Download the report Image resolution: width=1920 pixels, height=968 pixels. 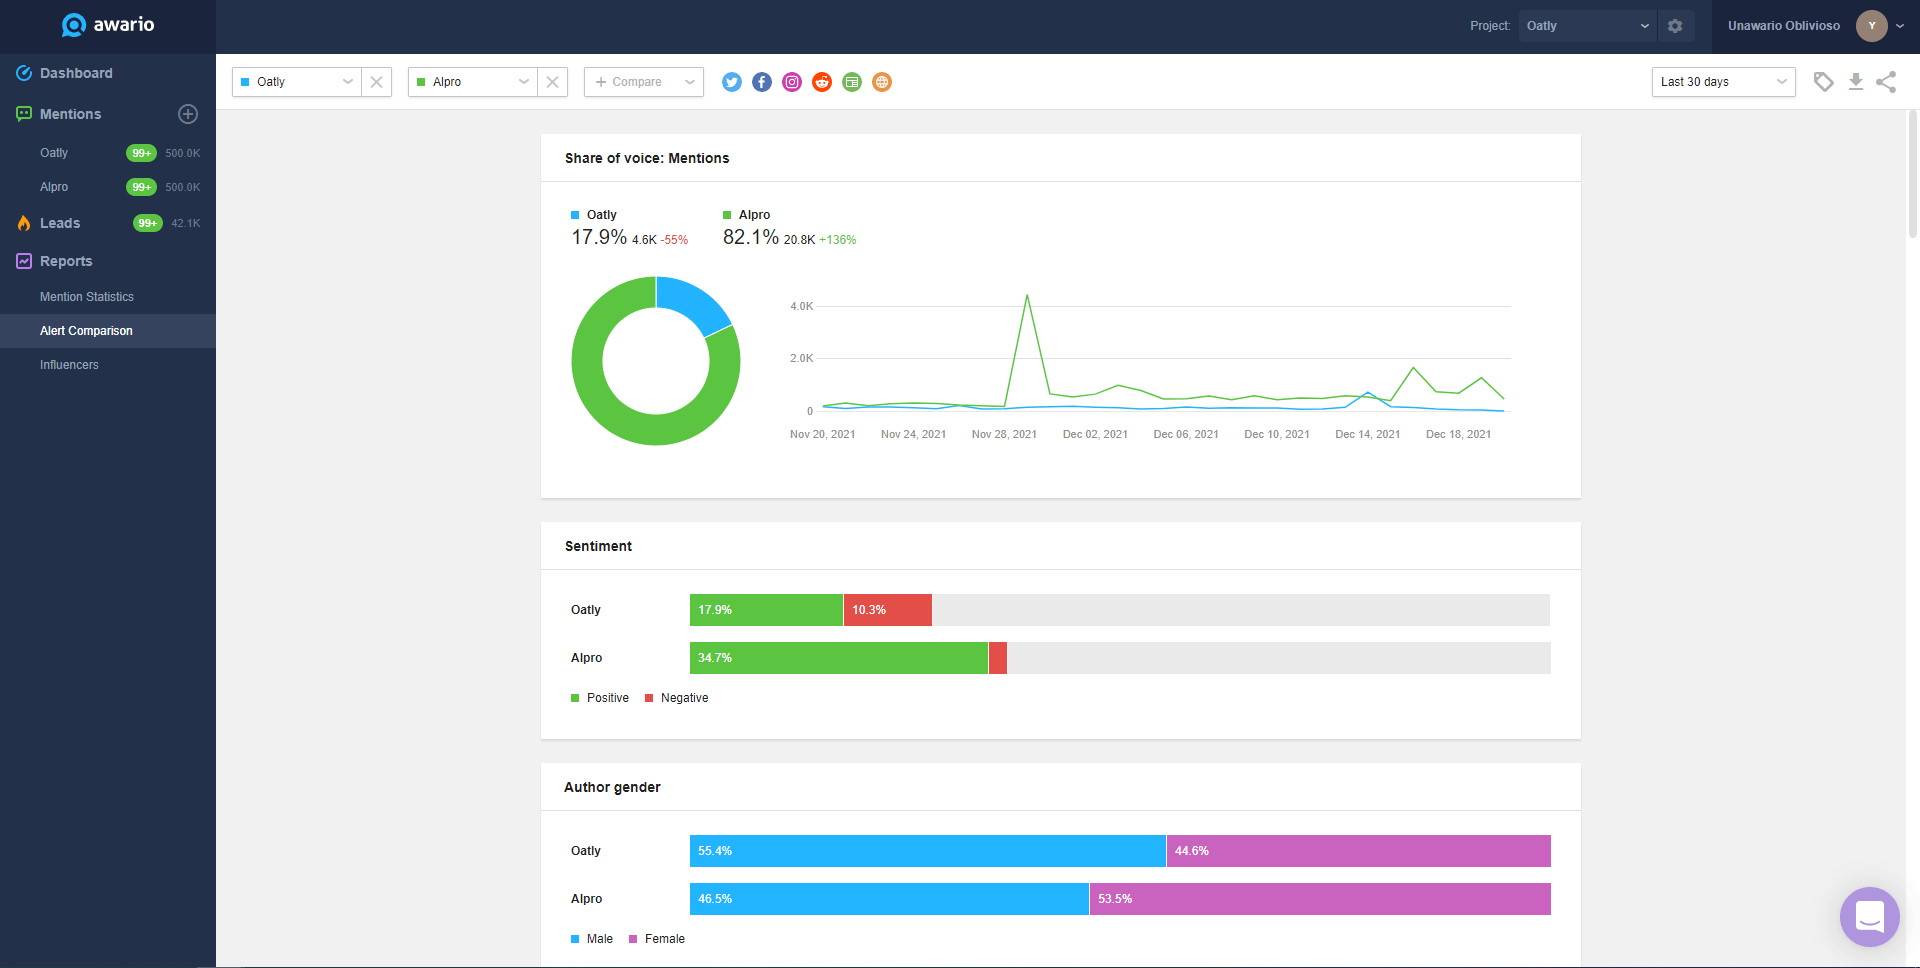click(1856, 82)
